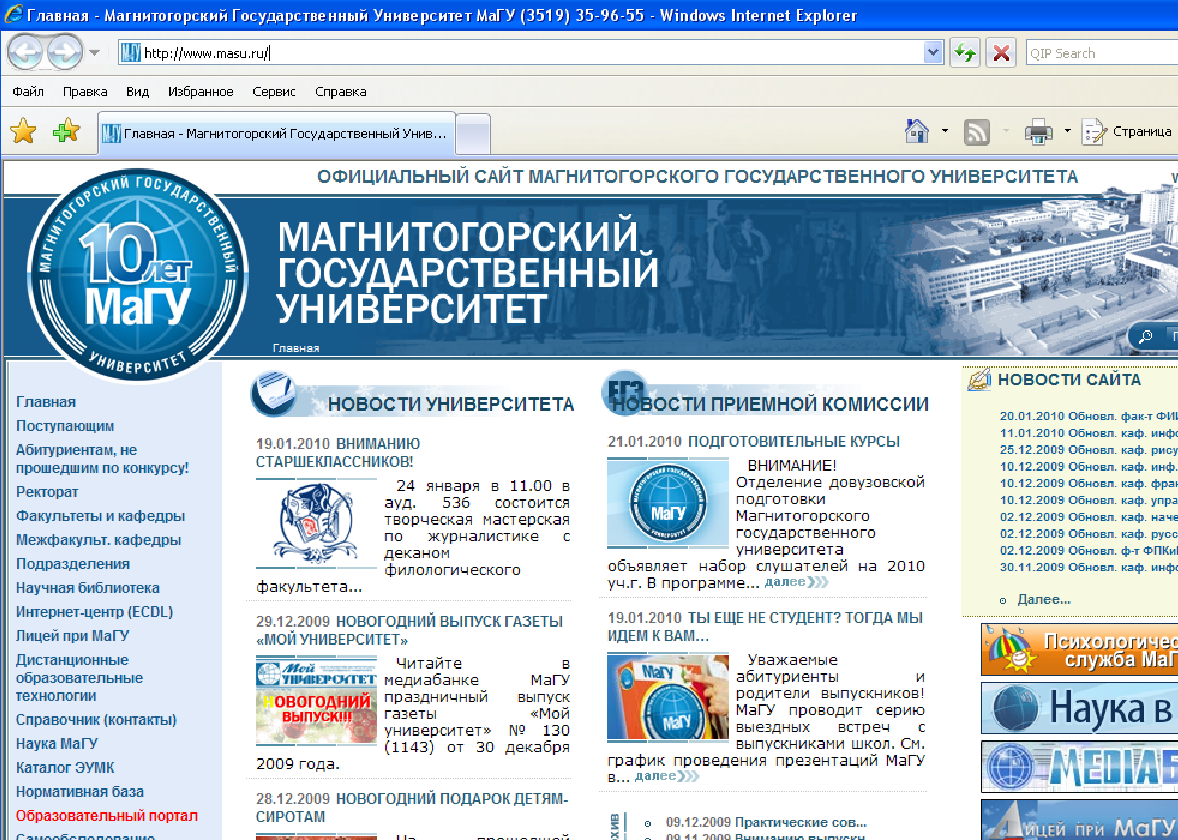Viewport: 1178px width, 840px height.
Task: Click the Home page house icon
Action: (917, 131)
